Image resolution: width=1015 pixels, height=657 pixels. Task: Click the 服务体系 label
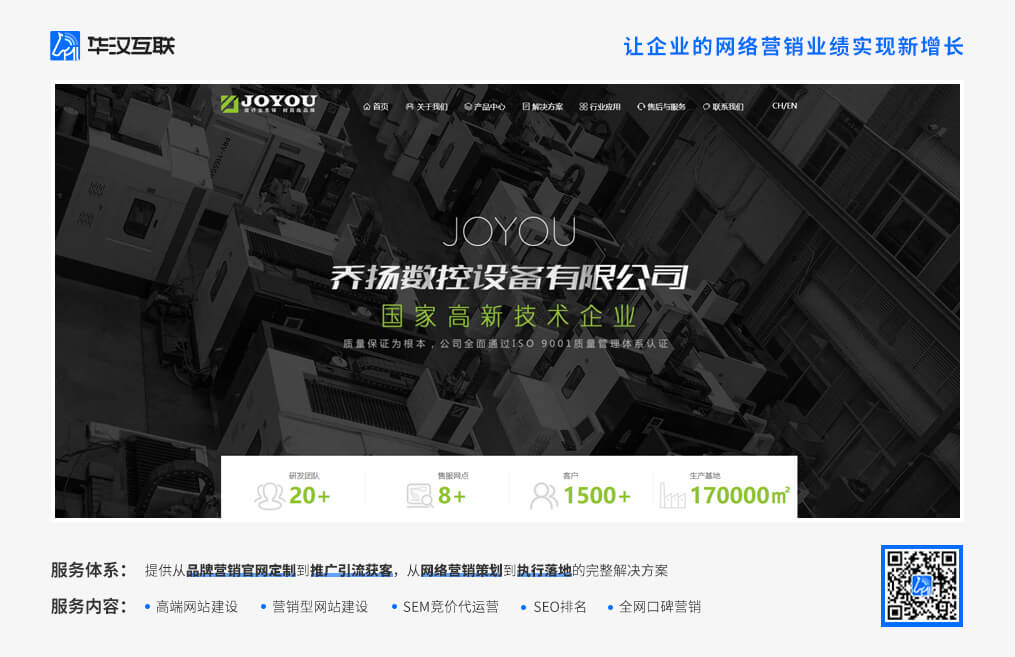pos(89,570)
